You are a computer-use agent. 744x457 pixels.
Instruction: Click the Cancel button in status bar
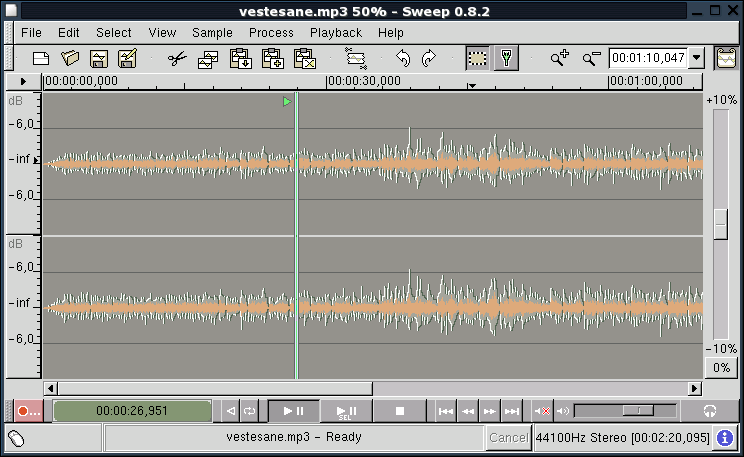tap(508, 438)
